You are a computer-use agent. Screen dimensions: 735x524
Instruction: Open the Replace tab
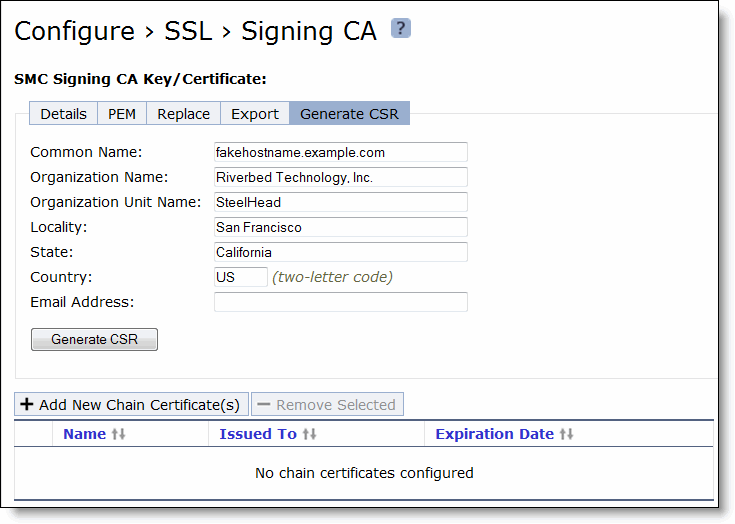[183, 113]
